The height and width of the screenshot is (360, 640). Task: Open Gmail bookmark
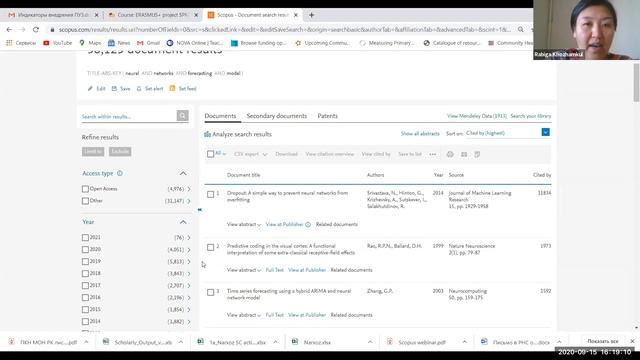149,43
